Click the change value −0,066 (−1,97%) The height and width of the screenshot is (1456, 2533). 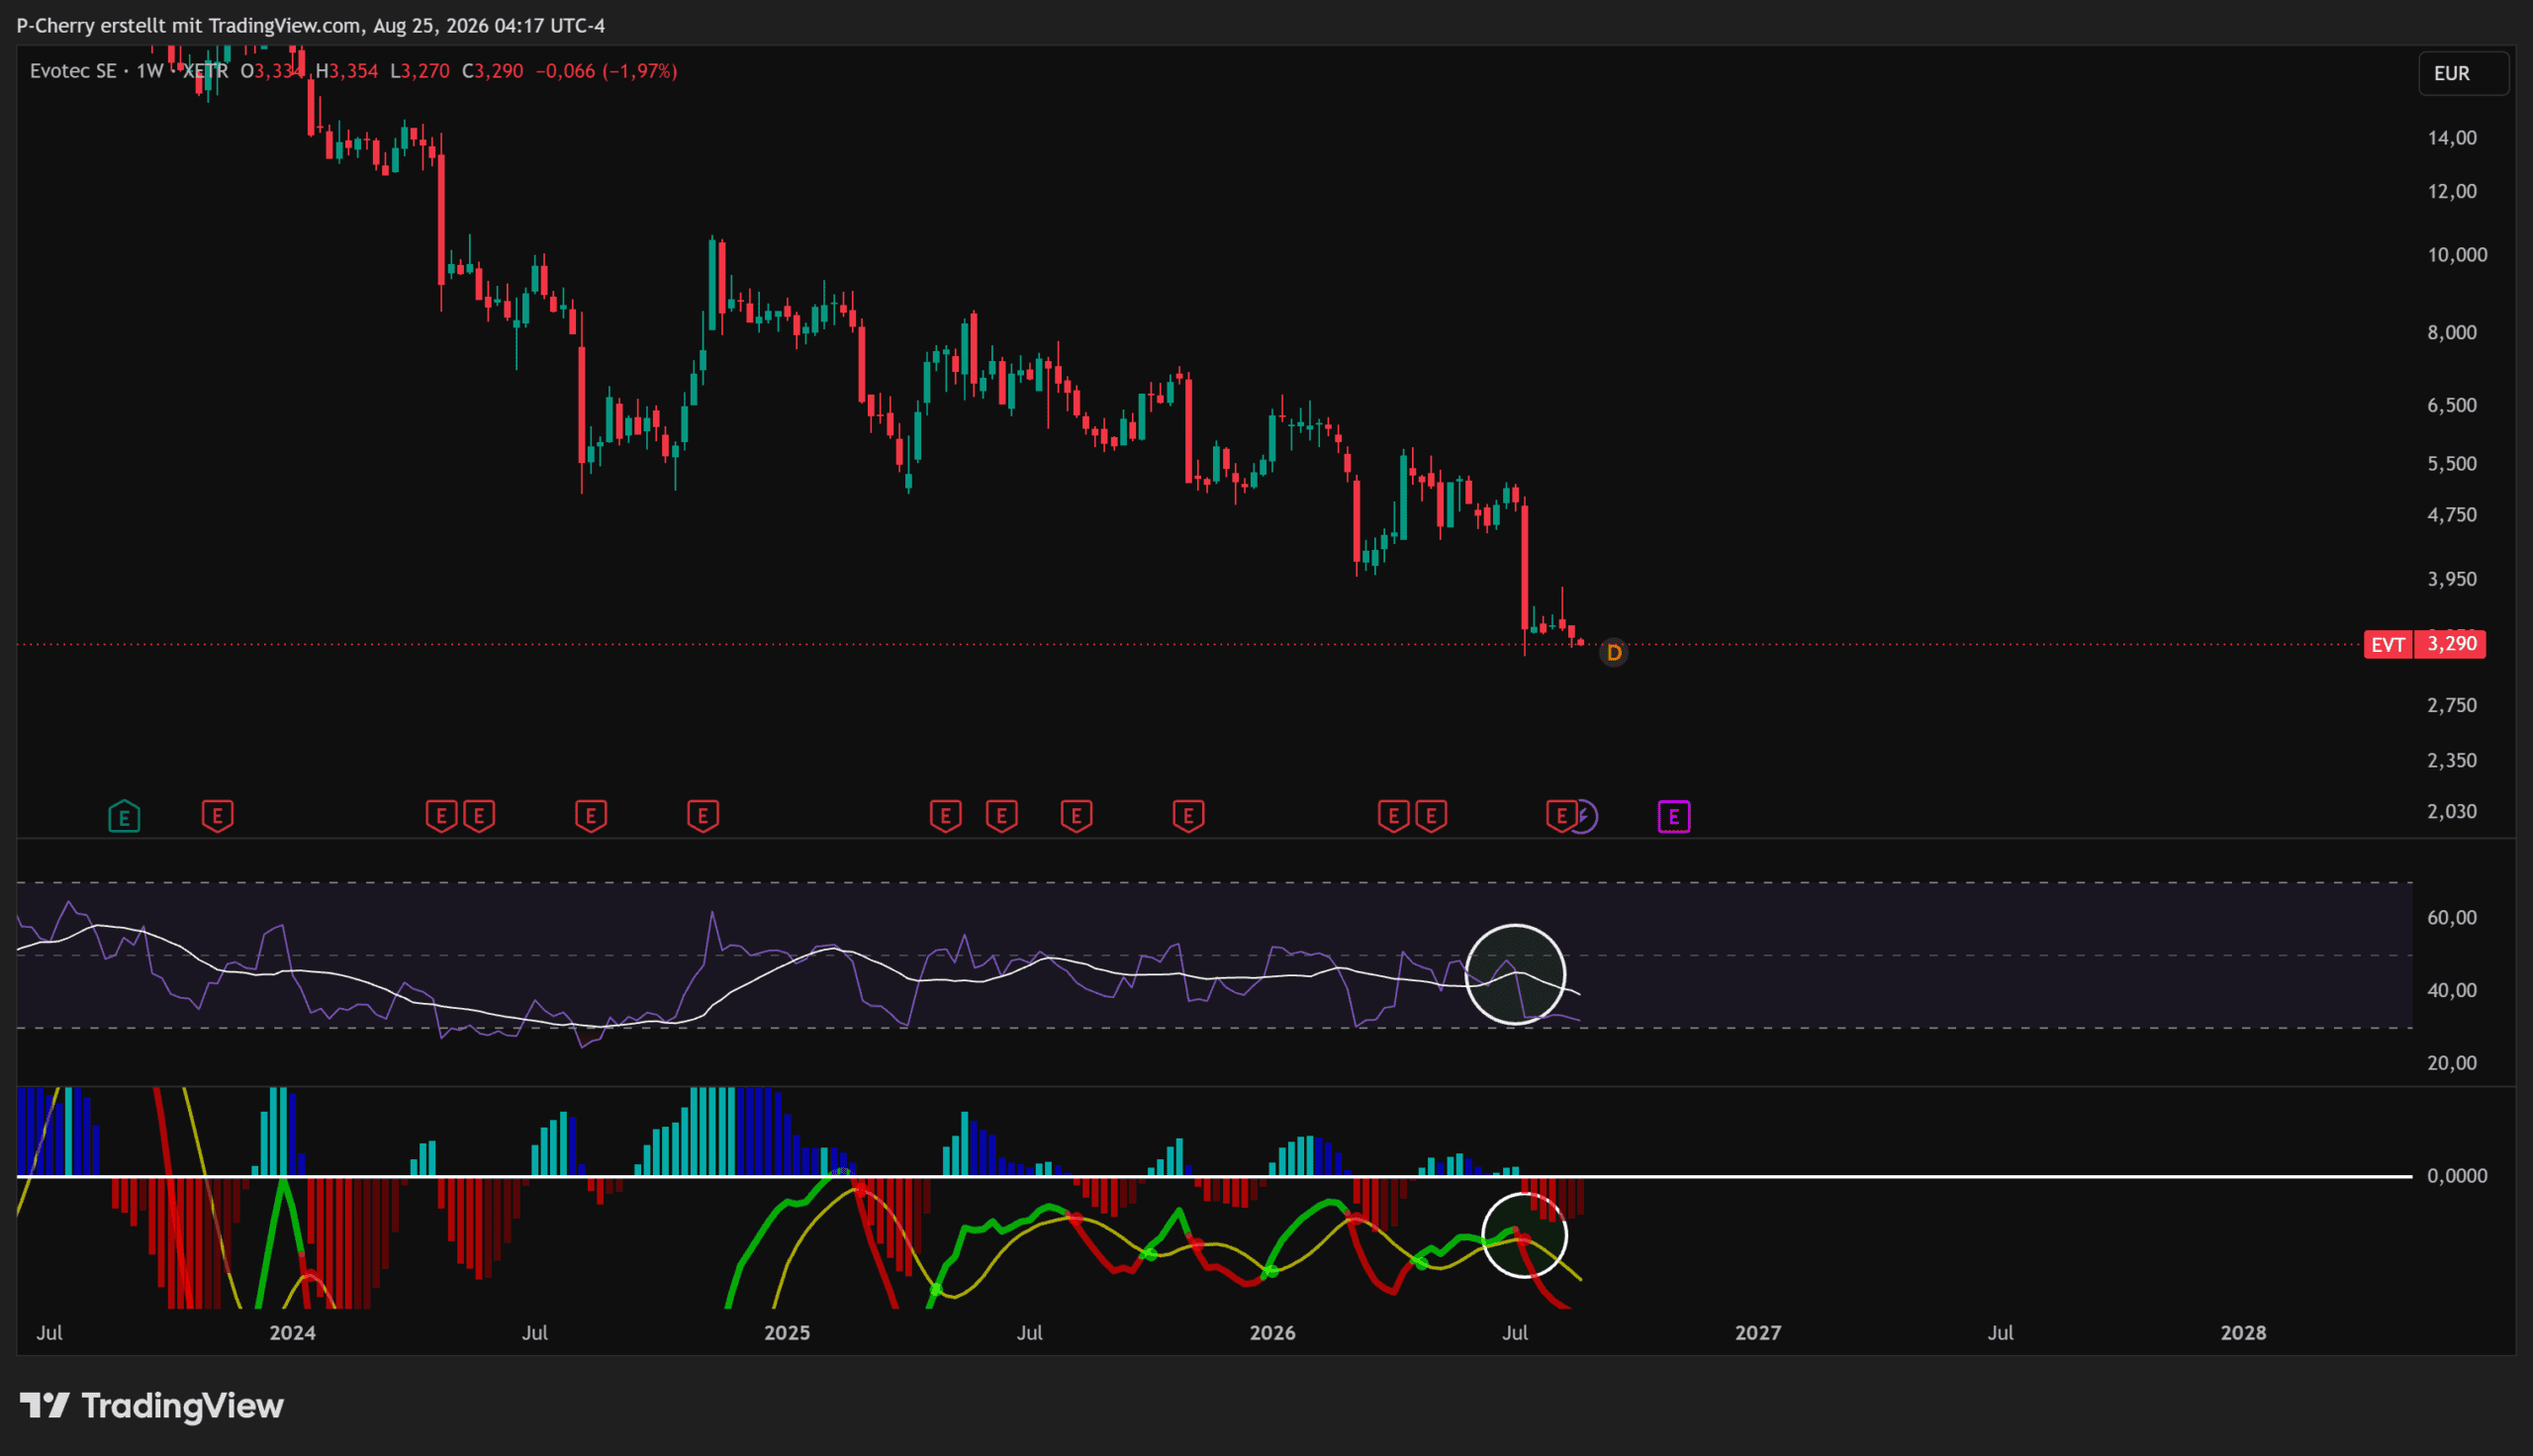pos(607,71)
